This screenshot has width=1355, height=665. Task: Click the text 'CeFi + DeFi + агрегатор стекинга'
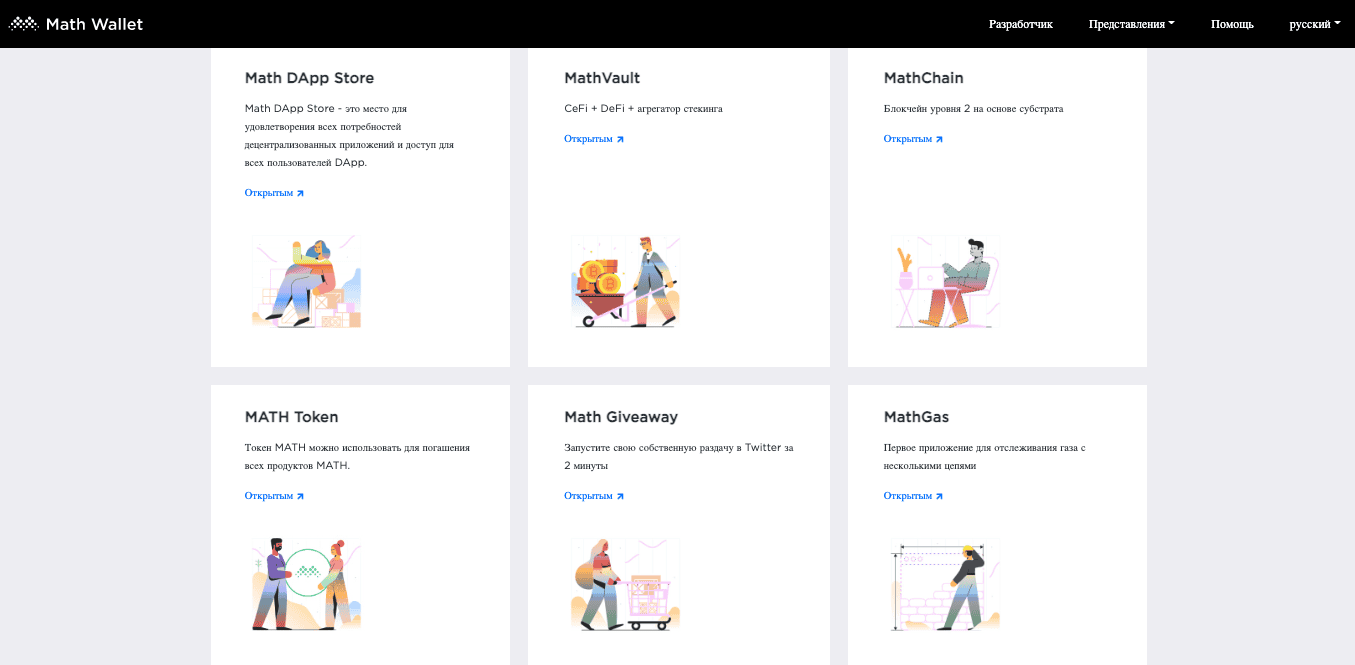pyautogui.click(x=643, y=109)
